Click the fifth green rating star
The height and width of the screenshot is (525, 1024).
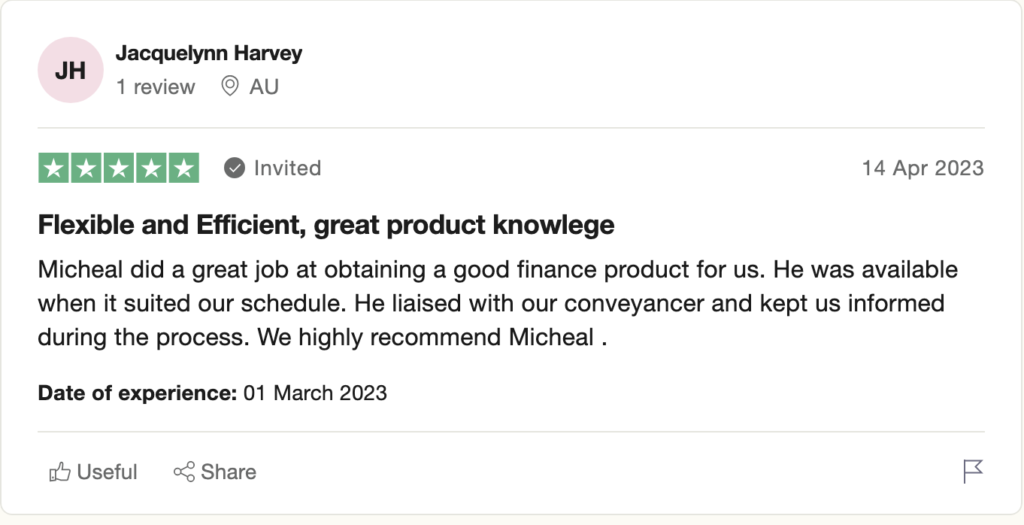[183, 168]
